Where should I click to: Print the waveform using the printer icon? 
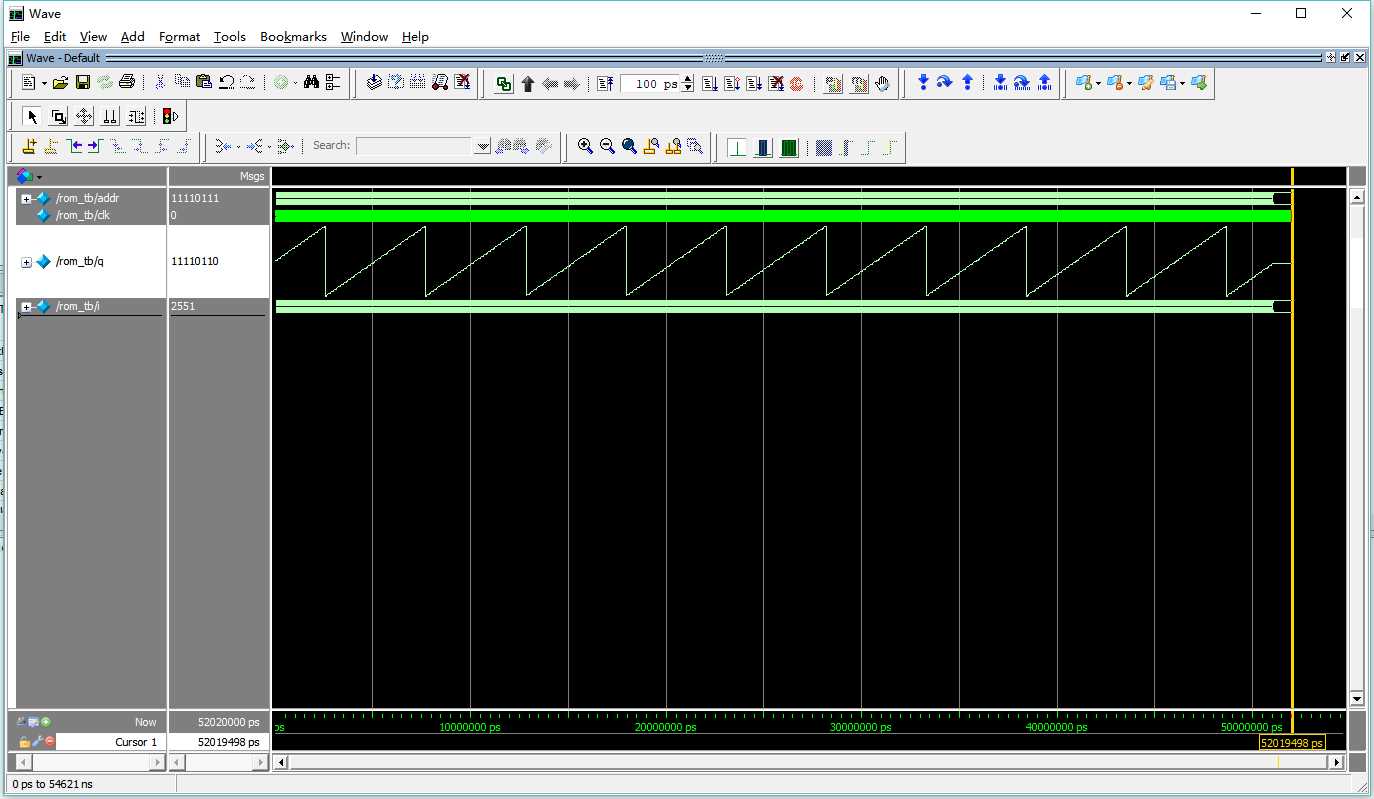tap(127, 83)
